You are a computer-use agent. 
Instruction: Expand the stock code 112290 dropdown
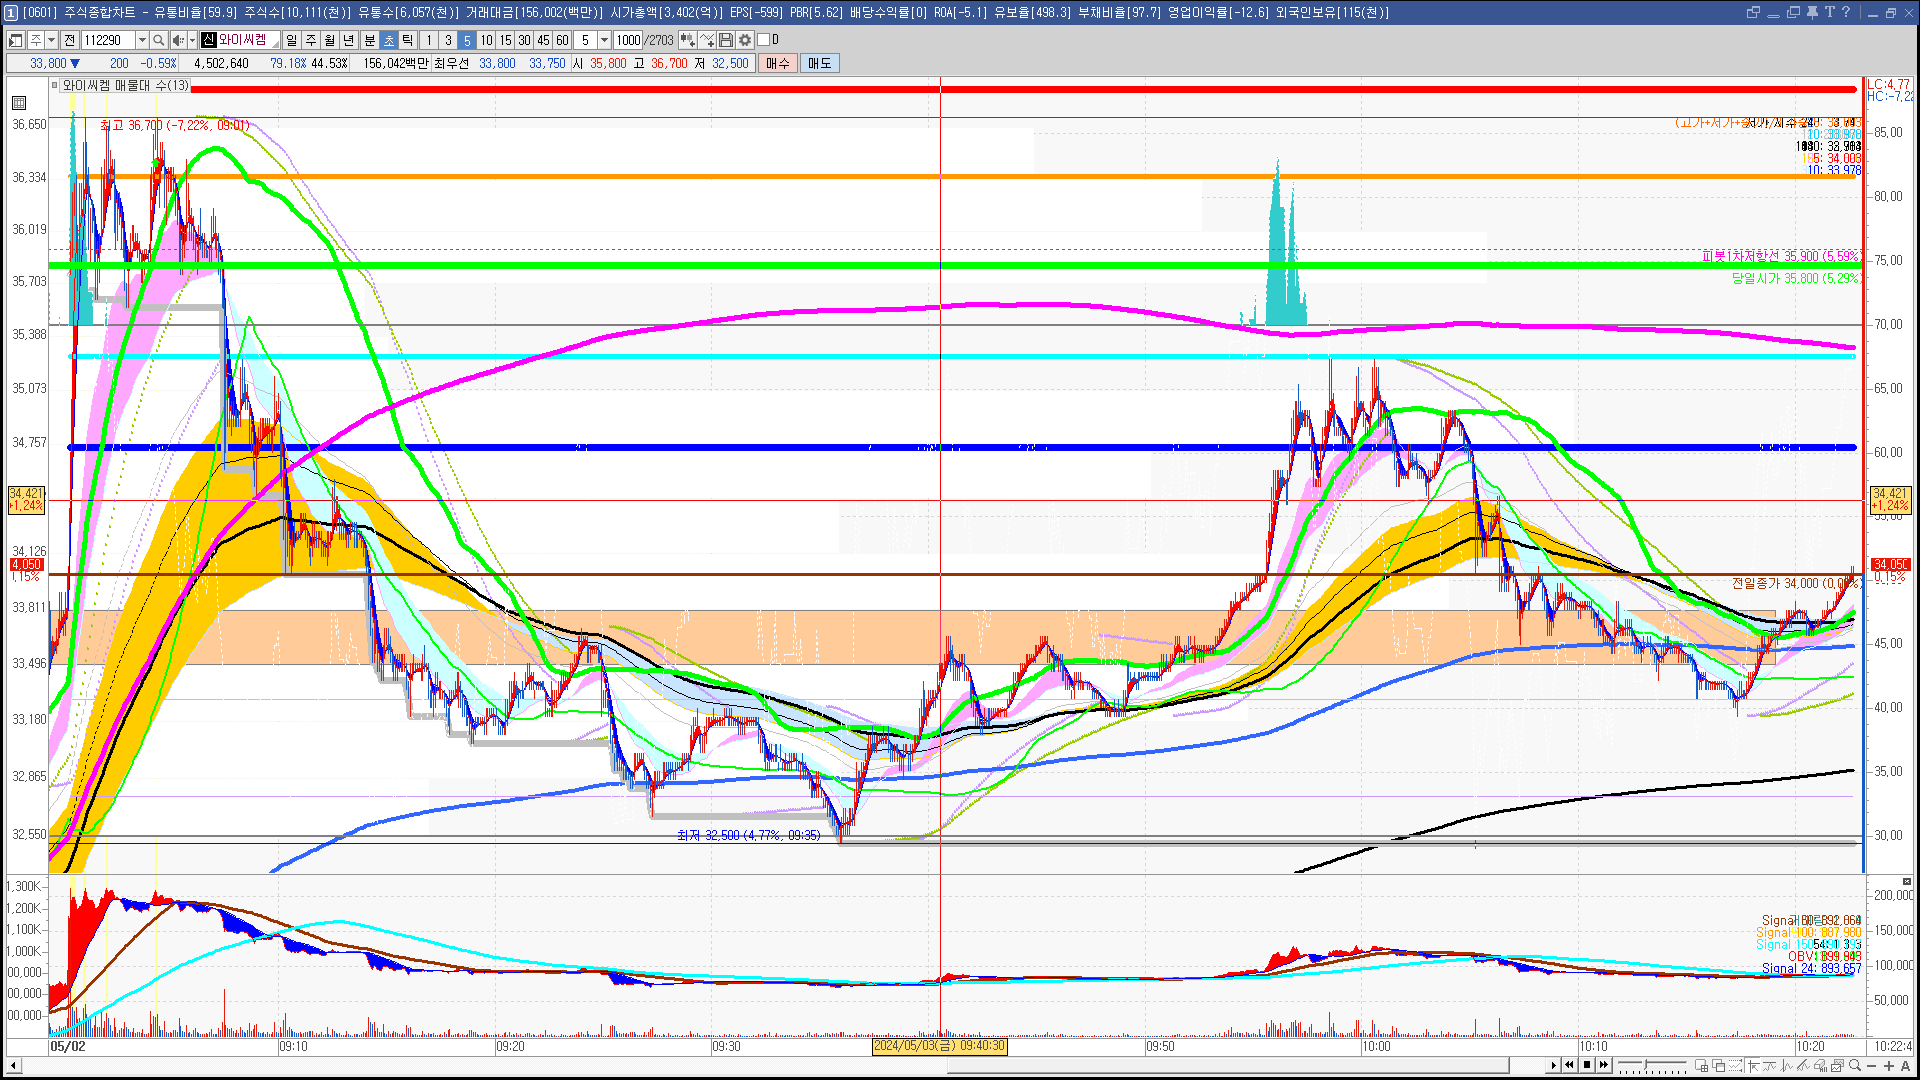[x=142, y=40]
